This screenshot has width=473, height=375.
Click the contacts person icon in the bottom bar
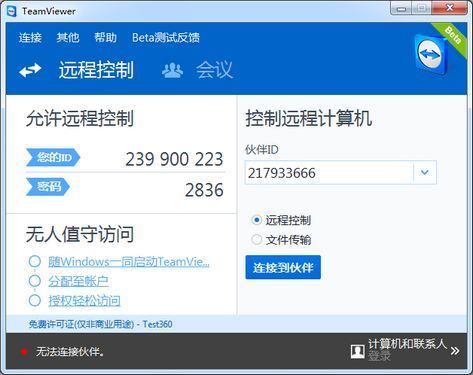click(357, 351)
